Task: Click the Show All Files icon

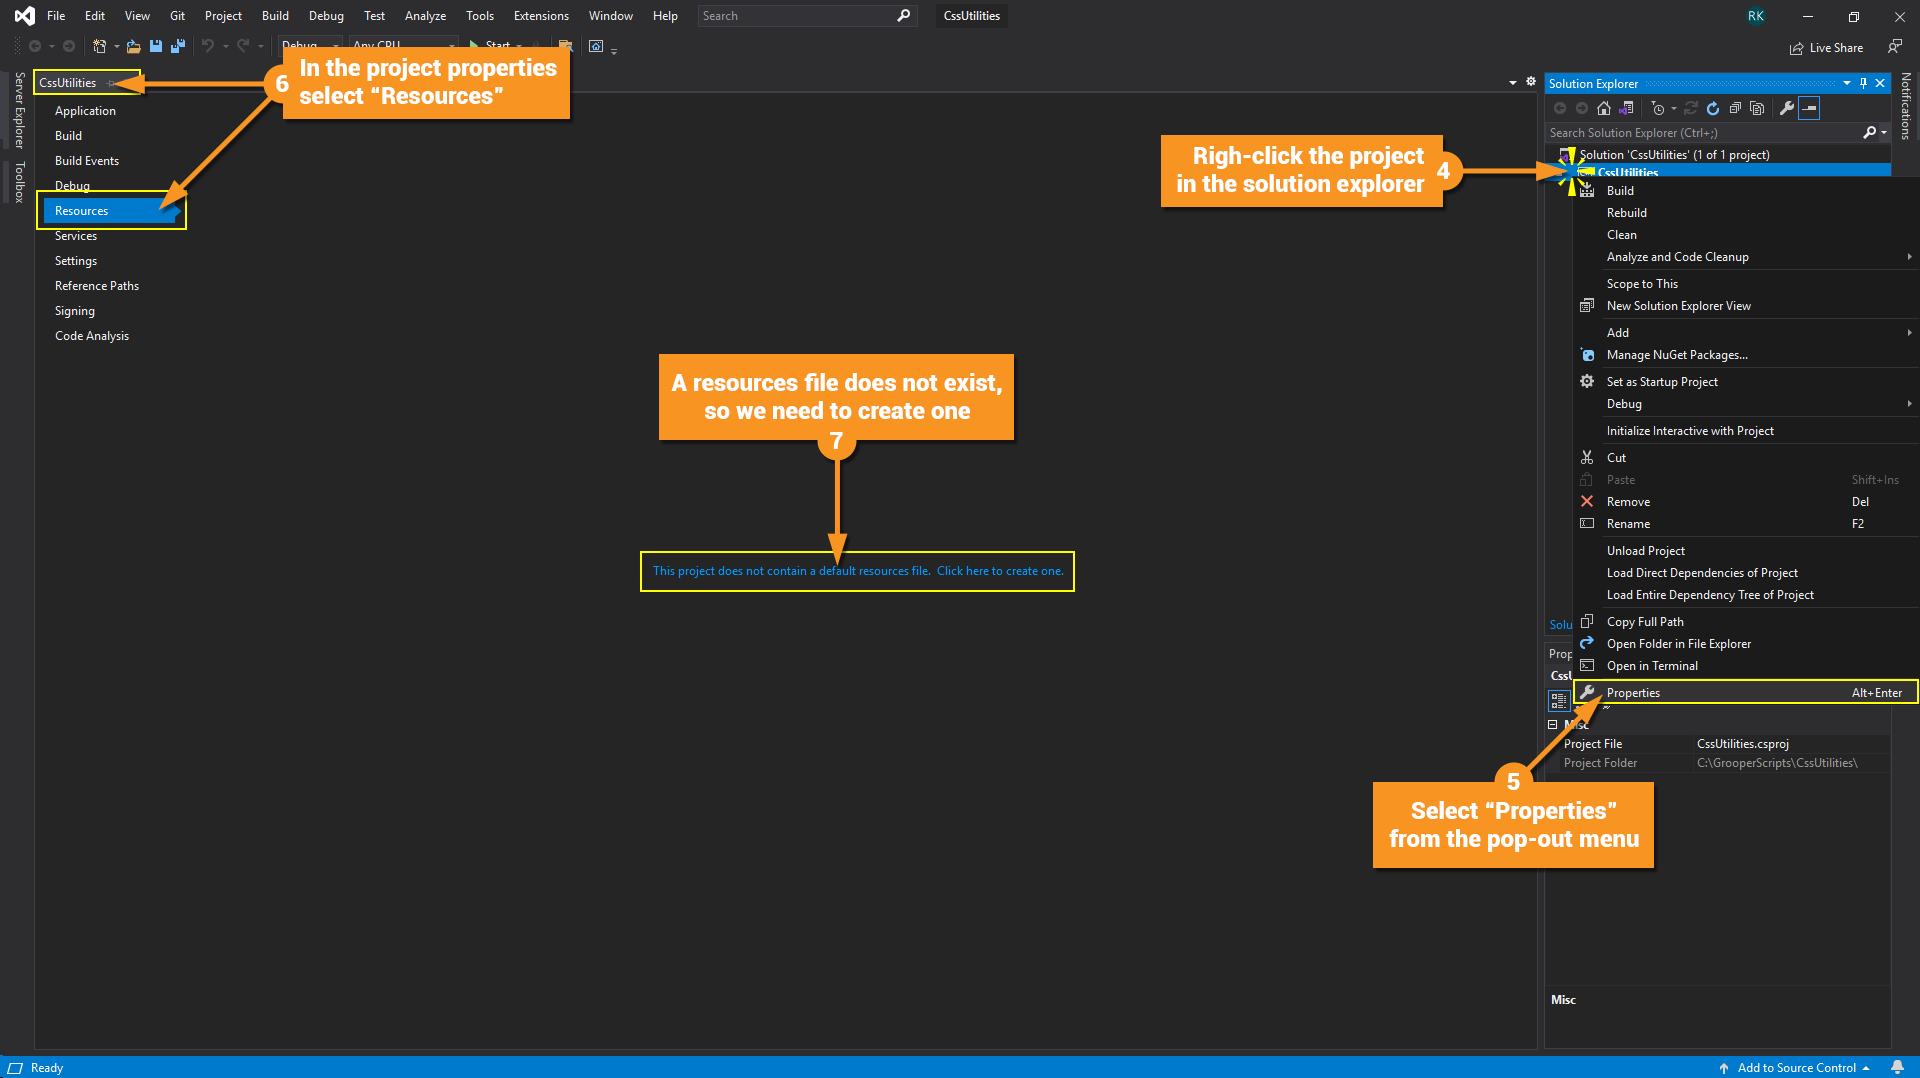Action: 1757,108
